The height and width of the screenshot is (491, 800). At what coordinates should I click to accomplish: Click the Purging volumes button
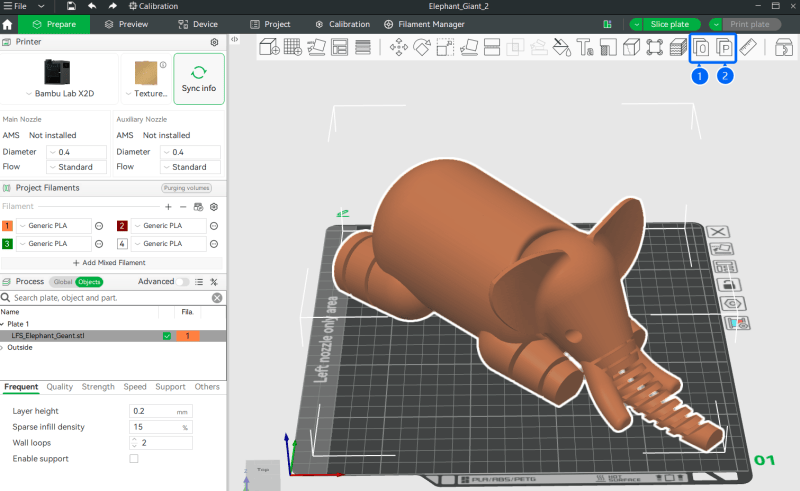pyautogui.click(x=186, y=188)
